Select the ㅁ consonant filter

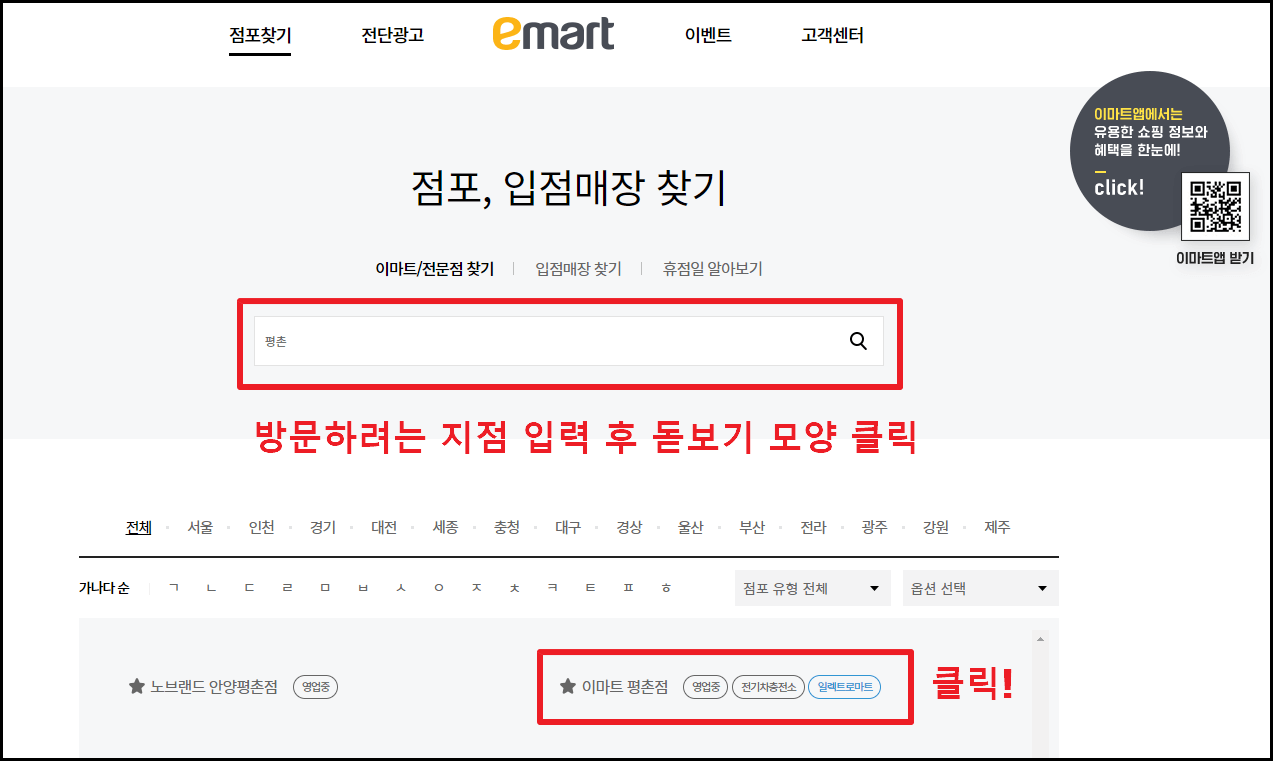(x=325, y=588)
